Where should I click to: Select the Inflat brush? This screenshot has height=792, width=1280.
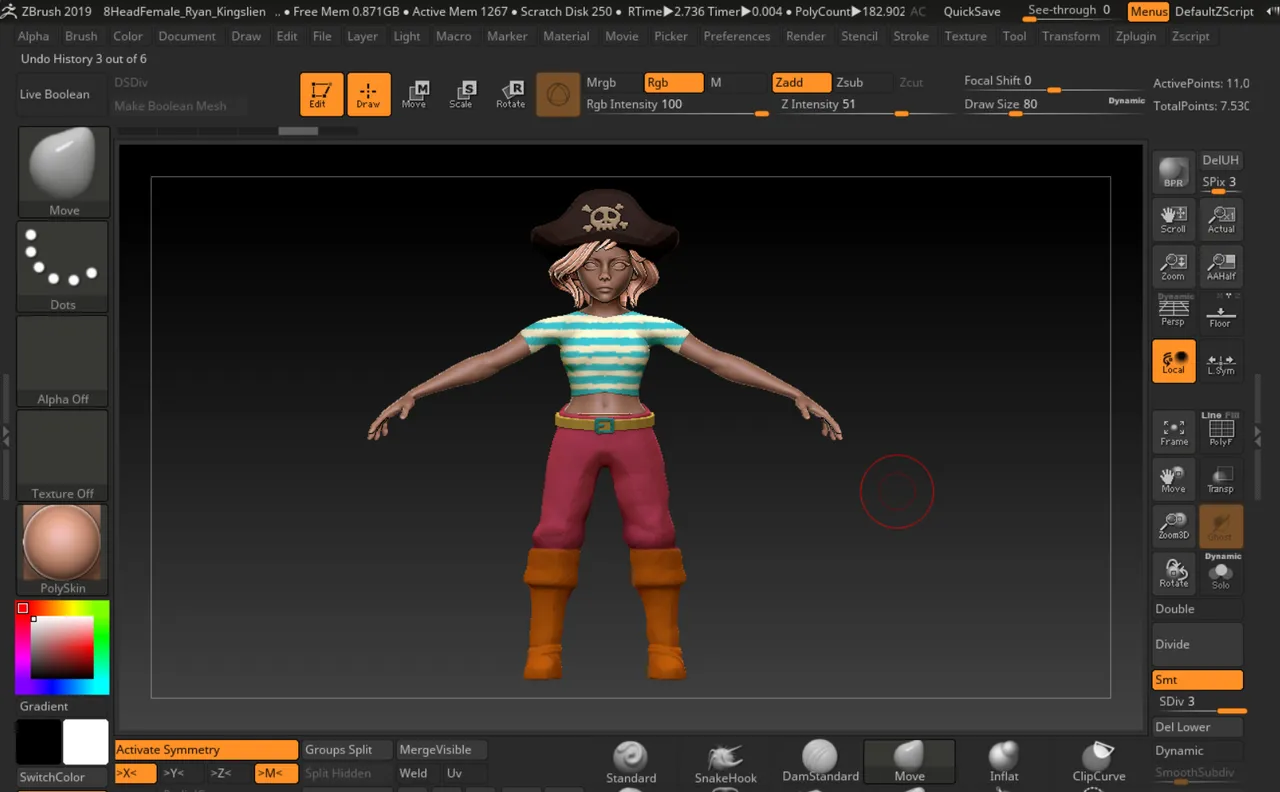(x=1004, y=763)
